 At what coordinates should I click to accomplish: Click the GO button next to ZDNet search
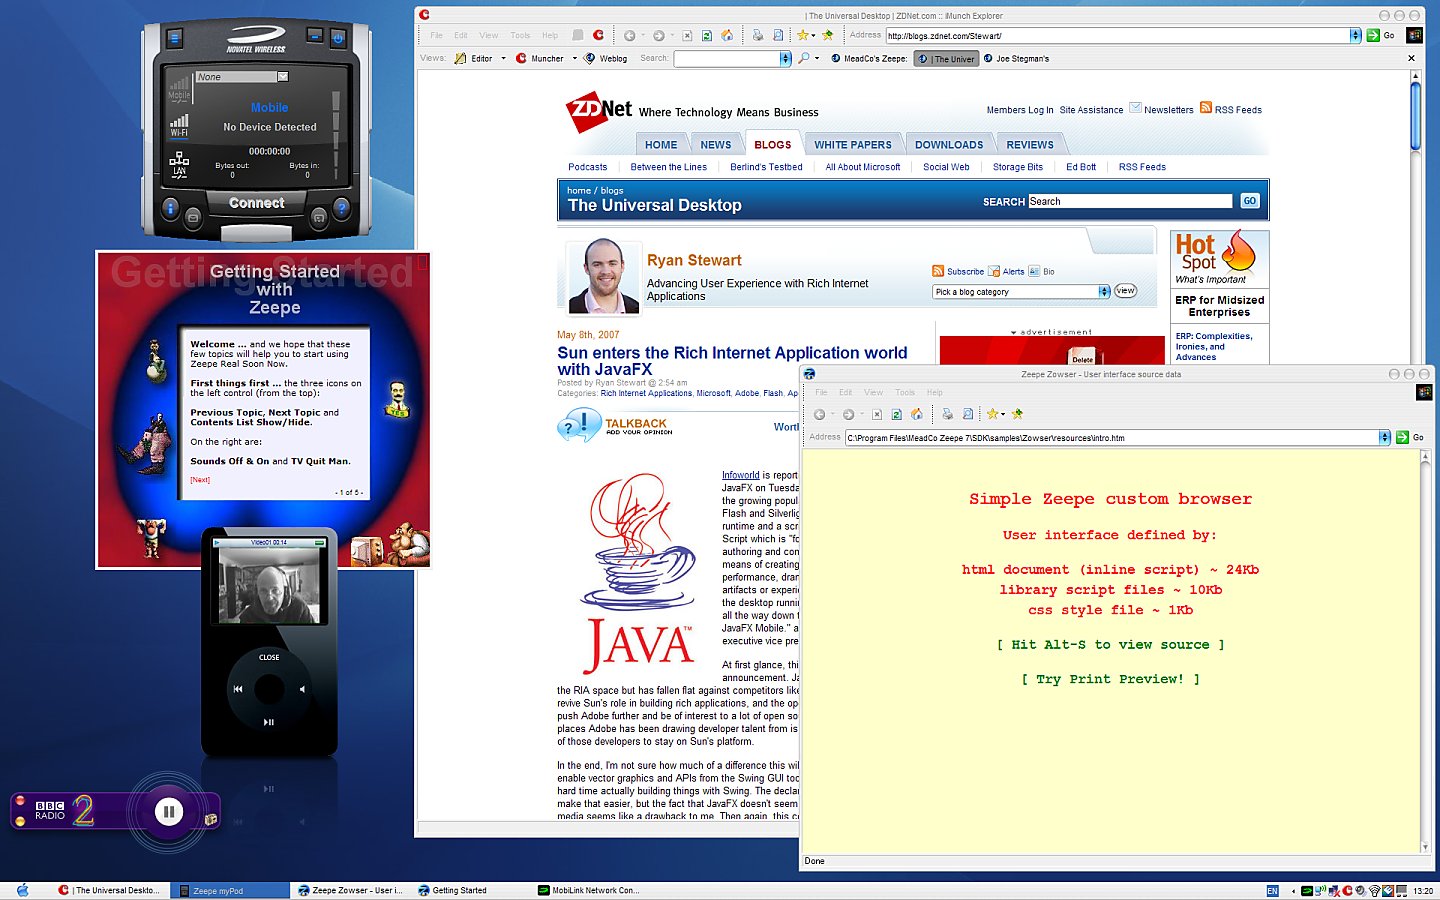pos(1250,201)
